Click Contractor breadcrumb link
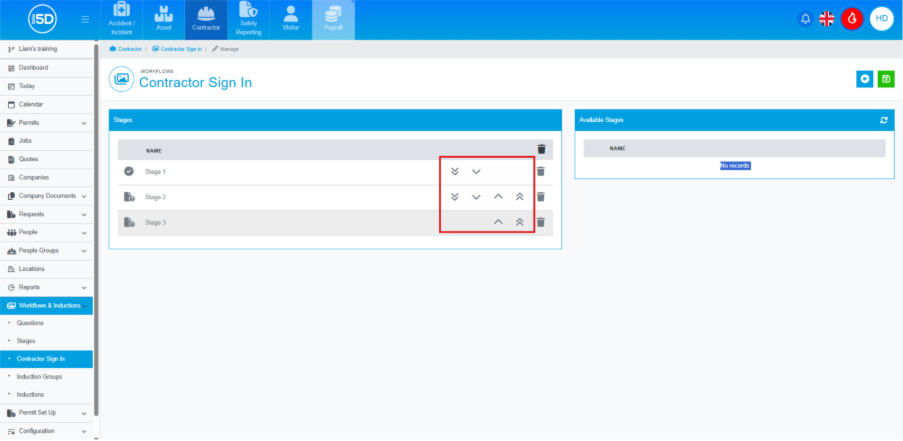This screenshot has width=903, height=441. [x=126, y=49]
